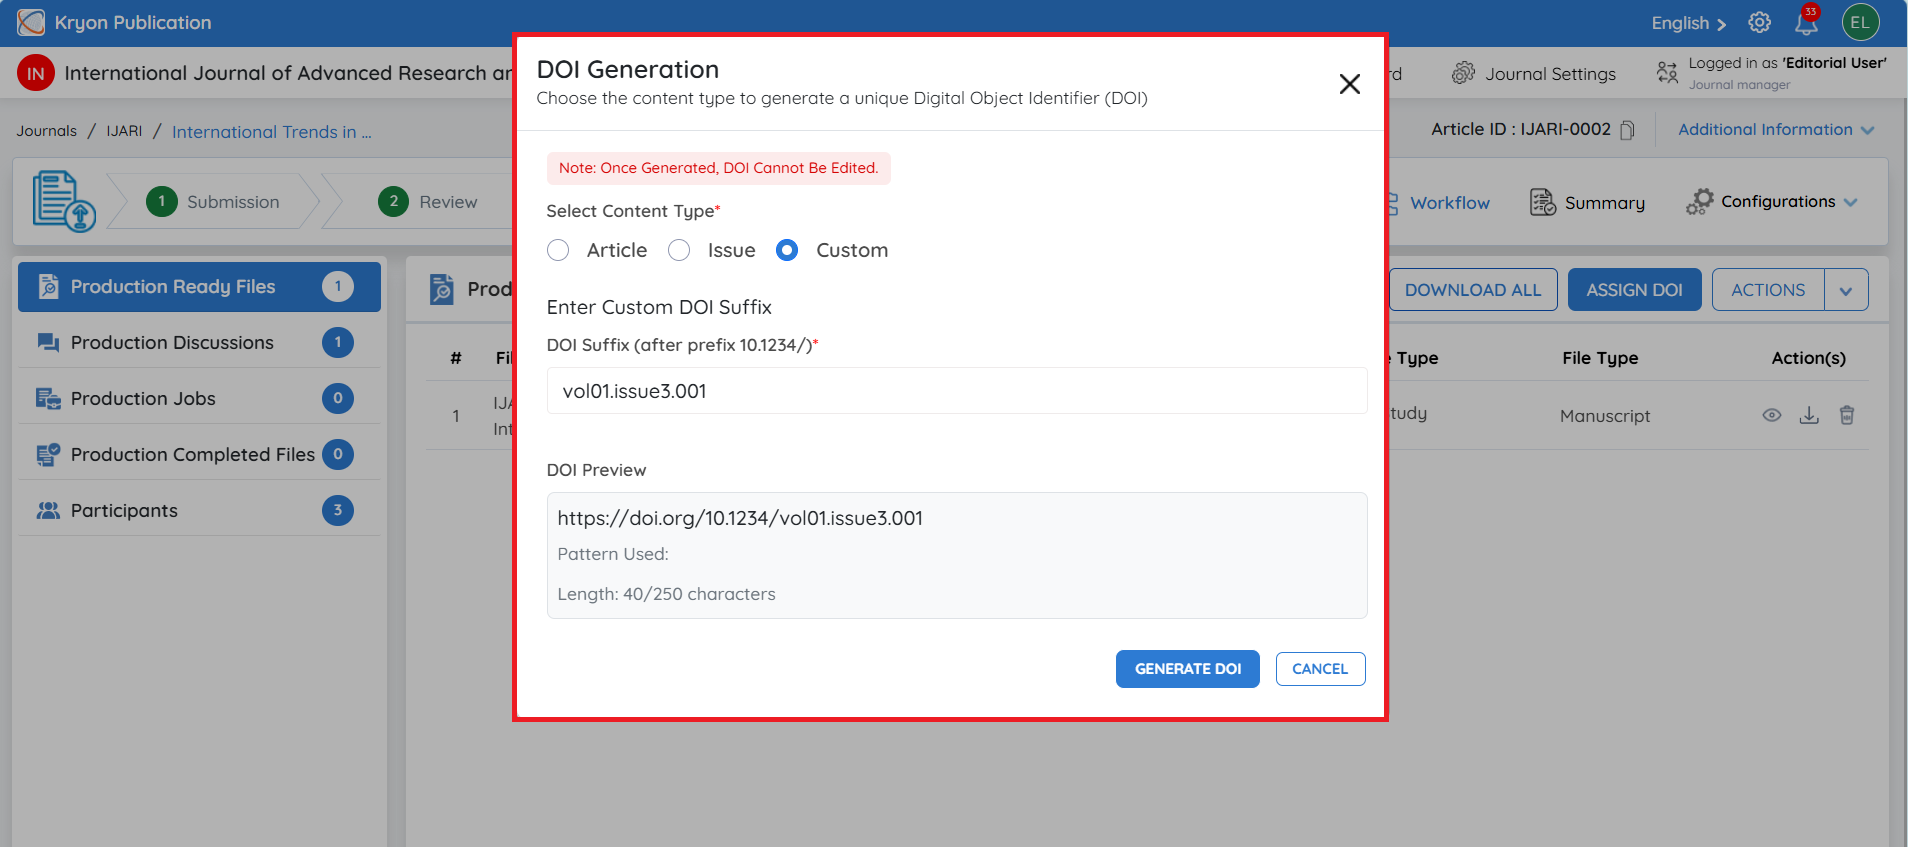The width and height of the screenshot is (1908, 847).
Task: Delete the Manuscript file with trash icon
Action: (x=1847, y=415)
